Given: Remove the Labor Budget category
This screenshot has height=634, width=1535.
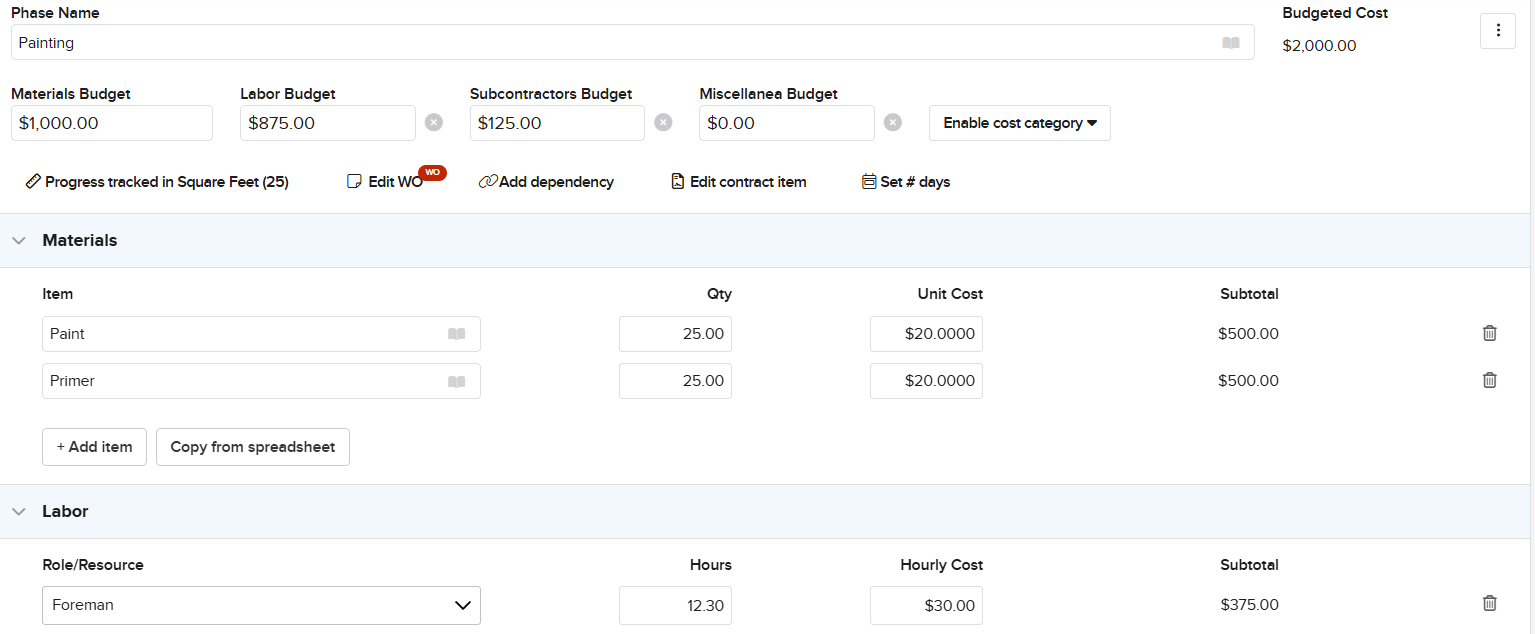Looking at the screenshot, I should click(x=433, y=122).
